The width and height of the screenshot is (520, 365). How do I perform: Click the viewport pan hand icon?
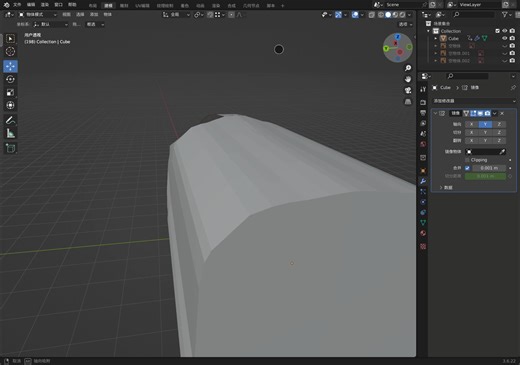tap(408, 79)
